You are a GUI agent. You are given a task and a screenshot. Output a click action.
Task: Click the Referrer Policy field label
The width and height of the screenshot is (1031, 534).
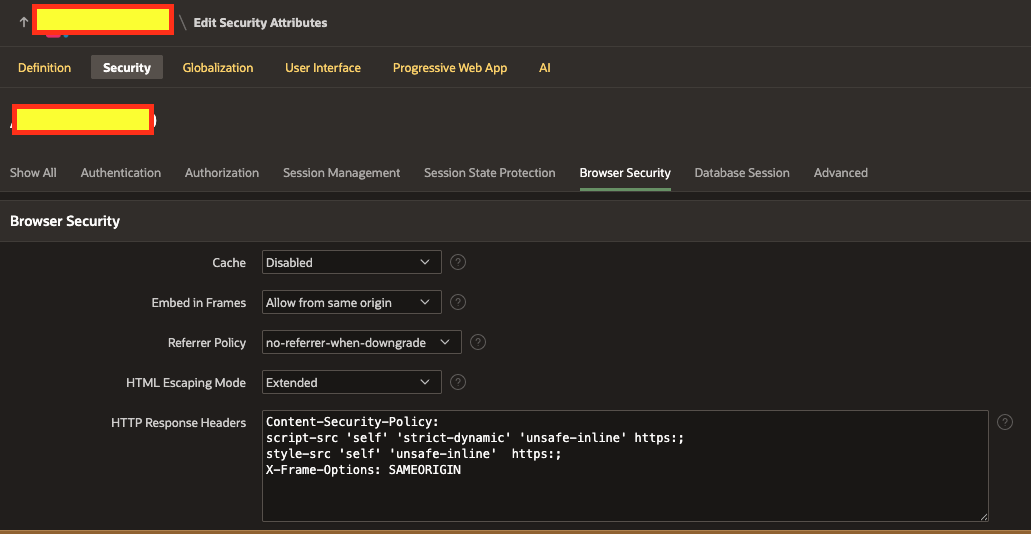[207, 342]
